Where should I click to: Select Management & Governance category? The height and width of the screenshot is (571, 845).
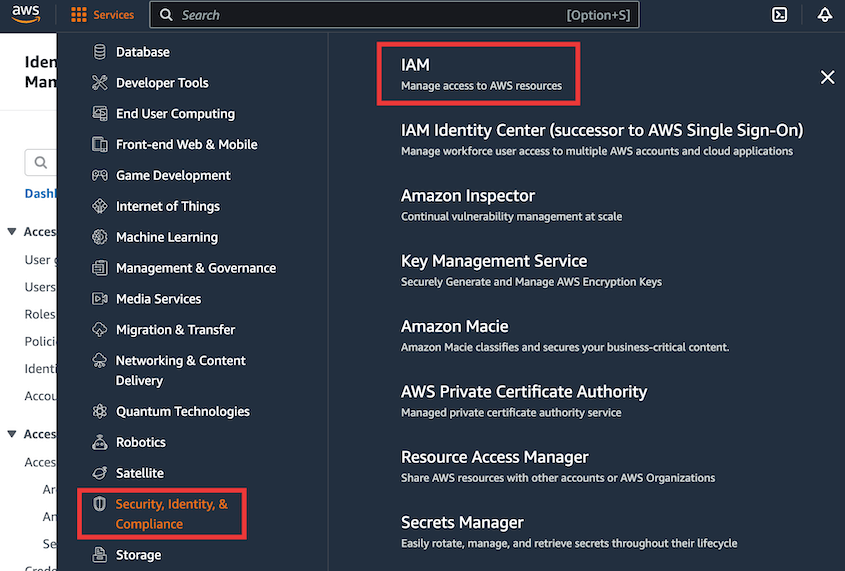pyautogui.click(x=196, y=268)
